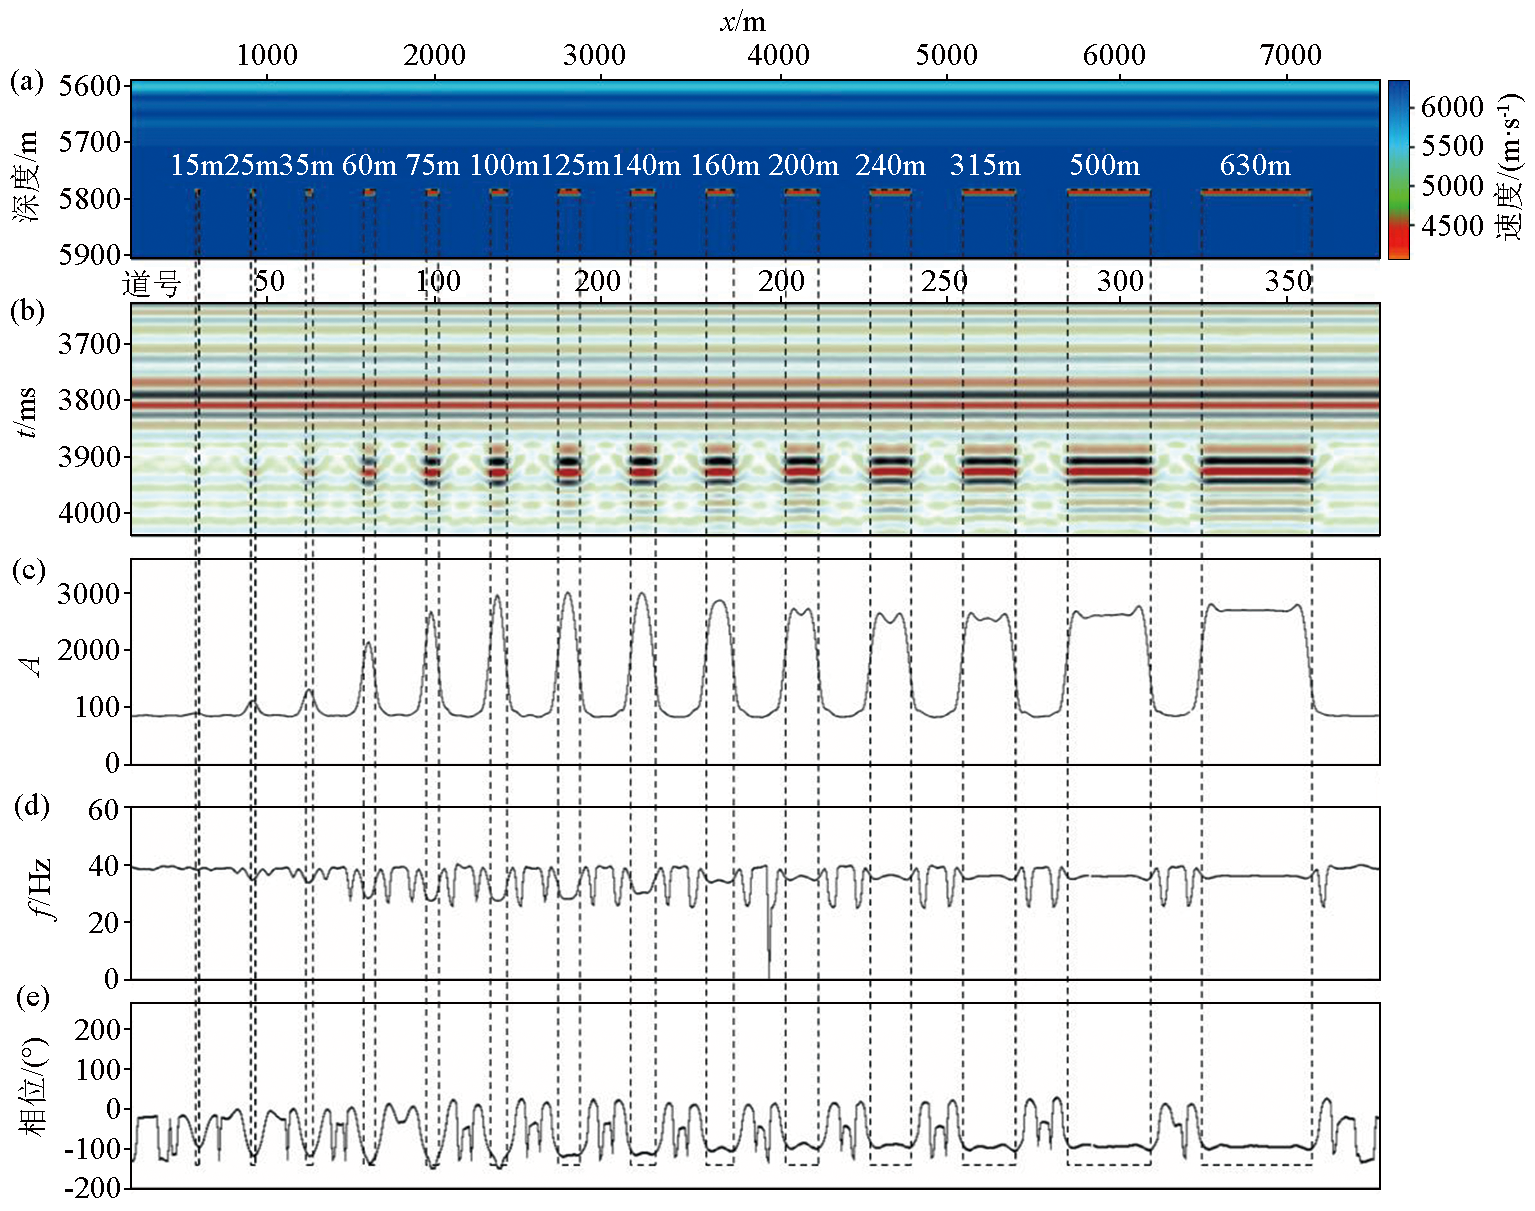
Task: Click the 5000 color bar value
Action: [1452, 186]
